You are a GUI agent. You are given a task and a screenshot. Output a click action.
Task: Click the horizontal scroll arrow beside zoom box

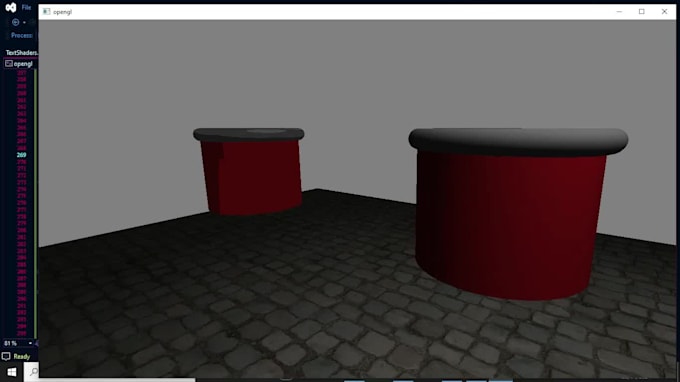click(36, 343)
